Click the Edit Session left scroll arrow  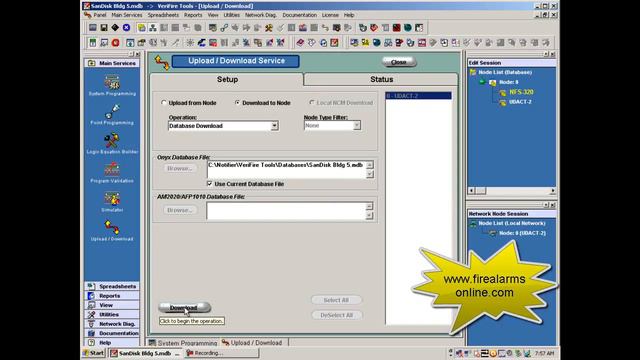pyautogui.click(x=471, y=191)
